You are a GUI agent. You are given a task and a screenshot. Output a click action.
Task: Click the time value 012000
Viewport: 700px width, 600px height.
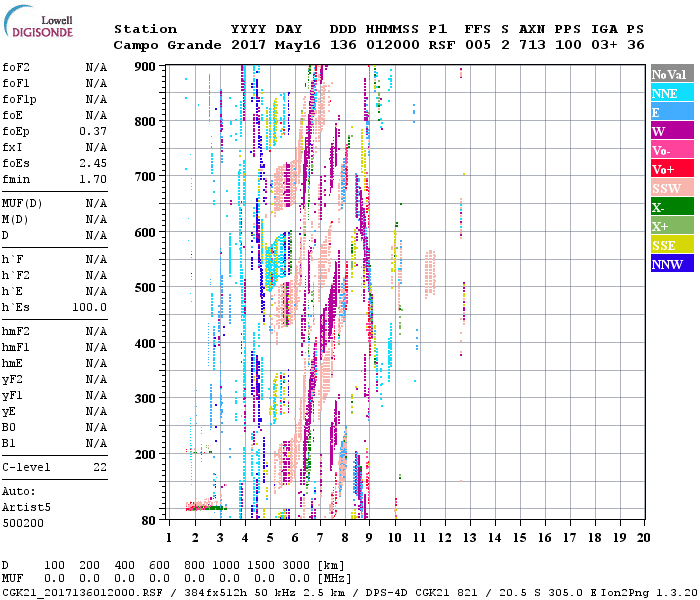[393, 45]
